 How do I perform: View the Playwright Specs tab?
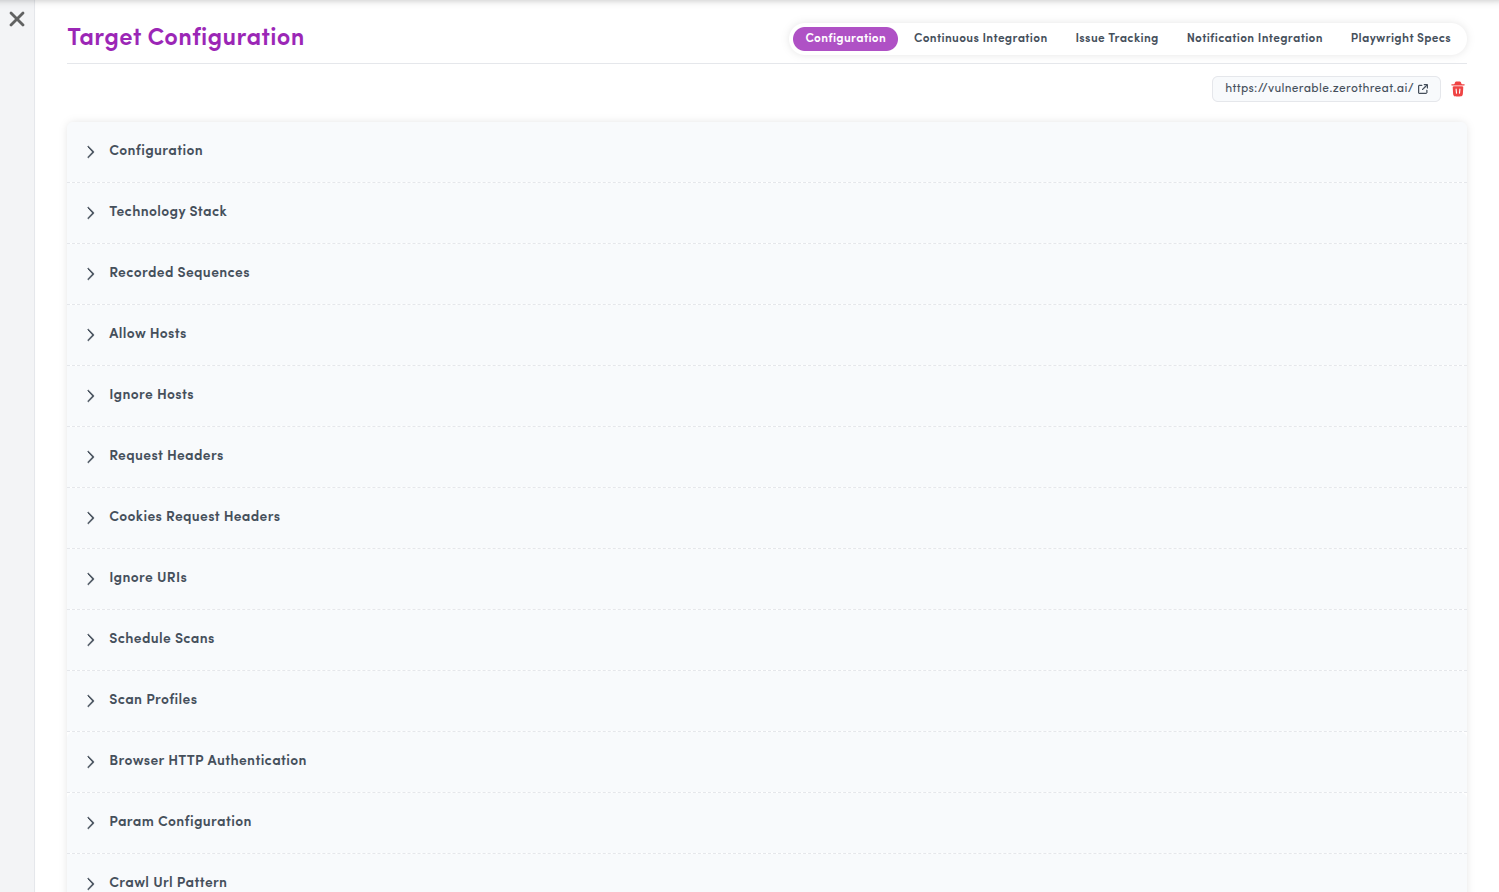click(1400, 38)
